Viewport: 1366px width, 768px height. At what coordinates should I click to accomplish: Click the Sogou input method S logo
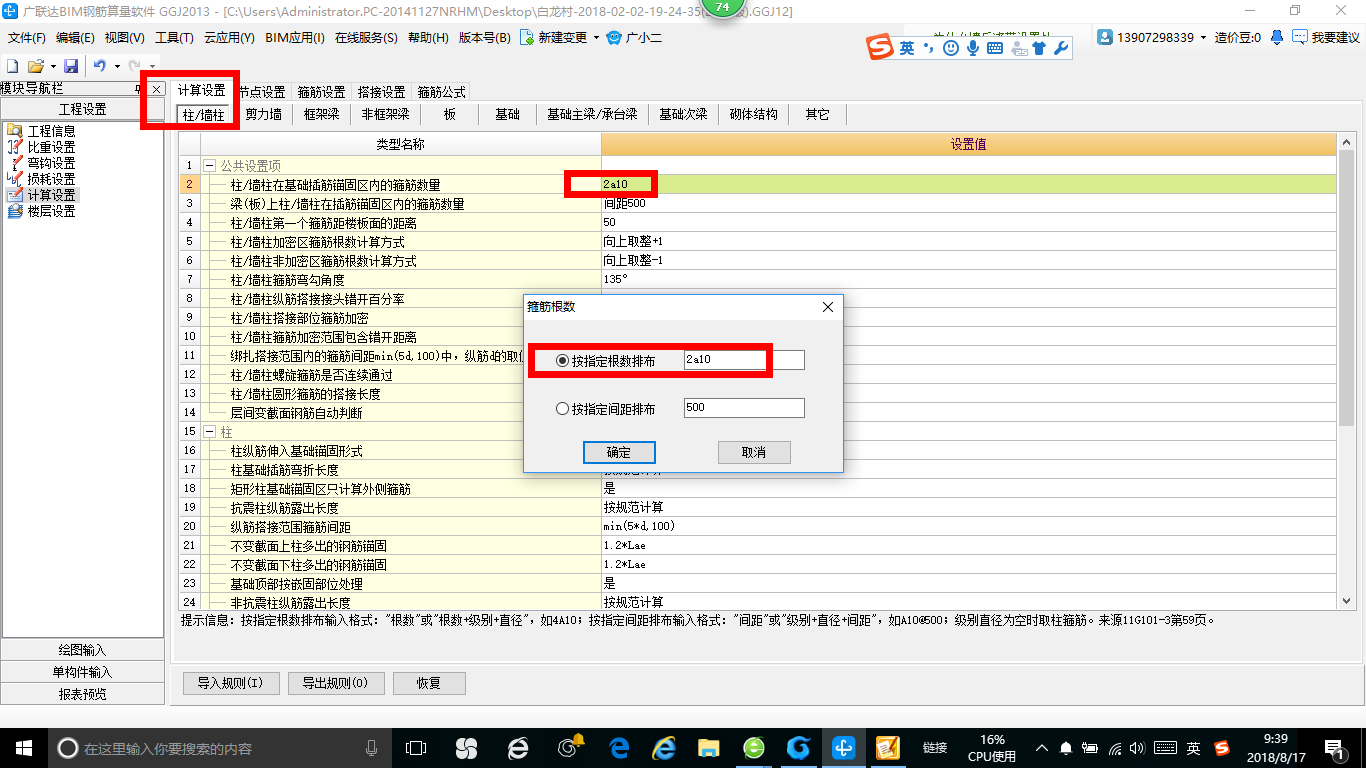pyautogui.click(x=880, y=47)
